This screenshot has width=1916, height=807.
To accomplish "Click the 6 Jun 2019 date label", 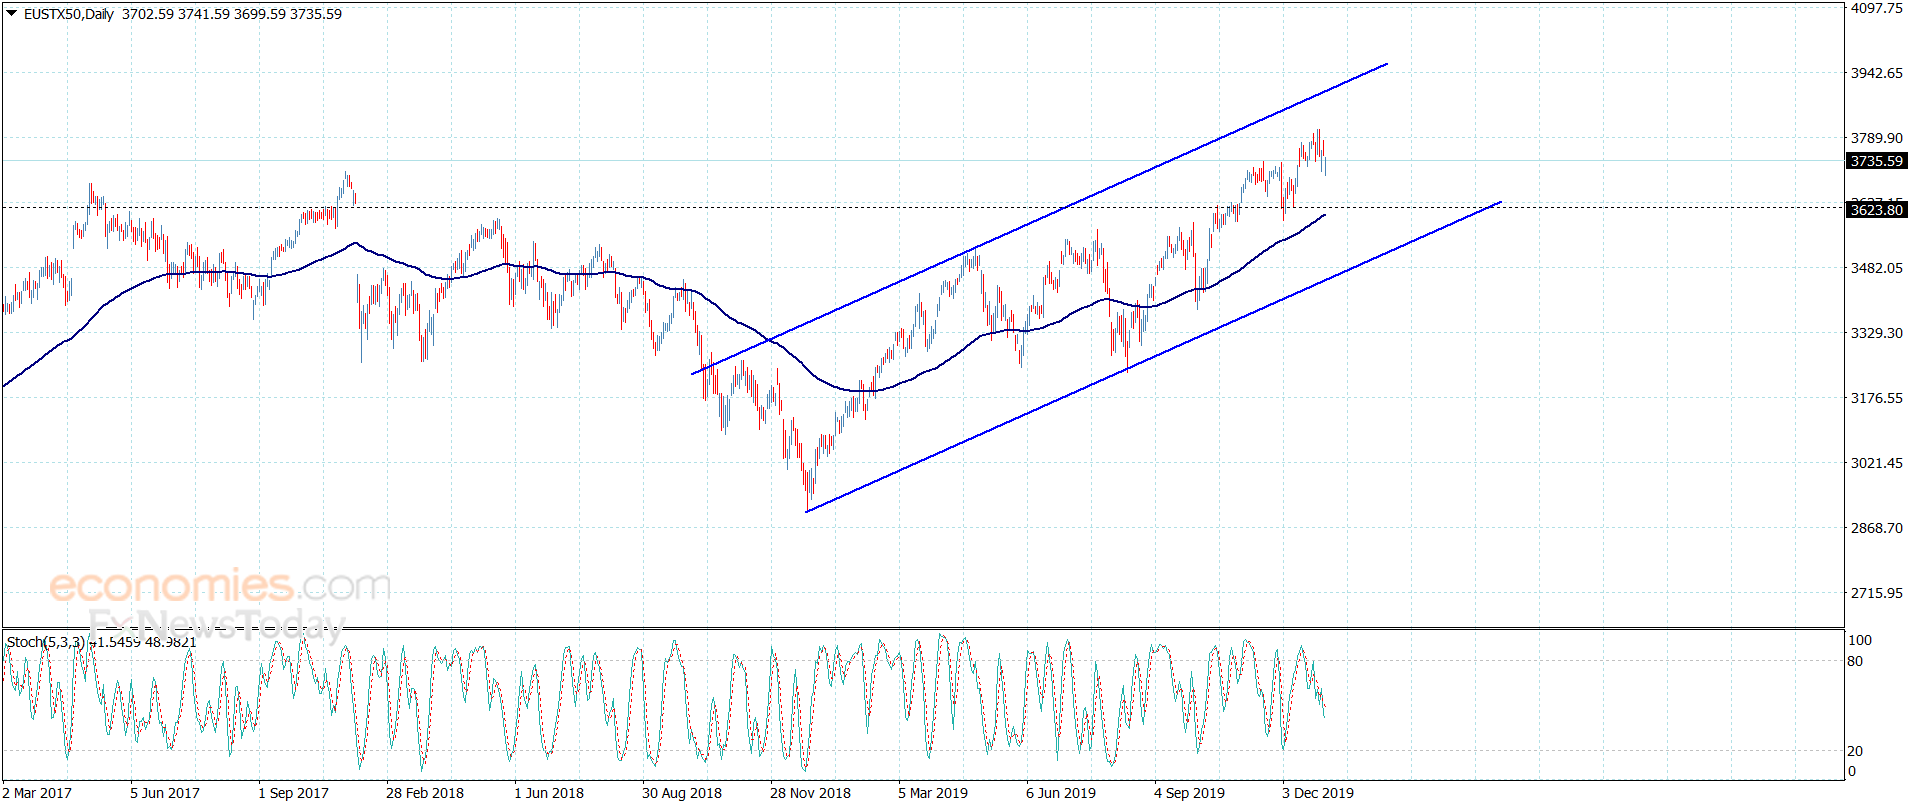I will [x=1061, y=793].
